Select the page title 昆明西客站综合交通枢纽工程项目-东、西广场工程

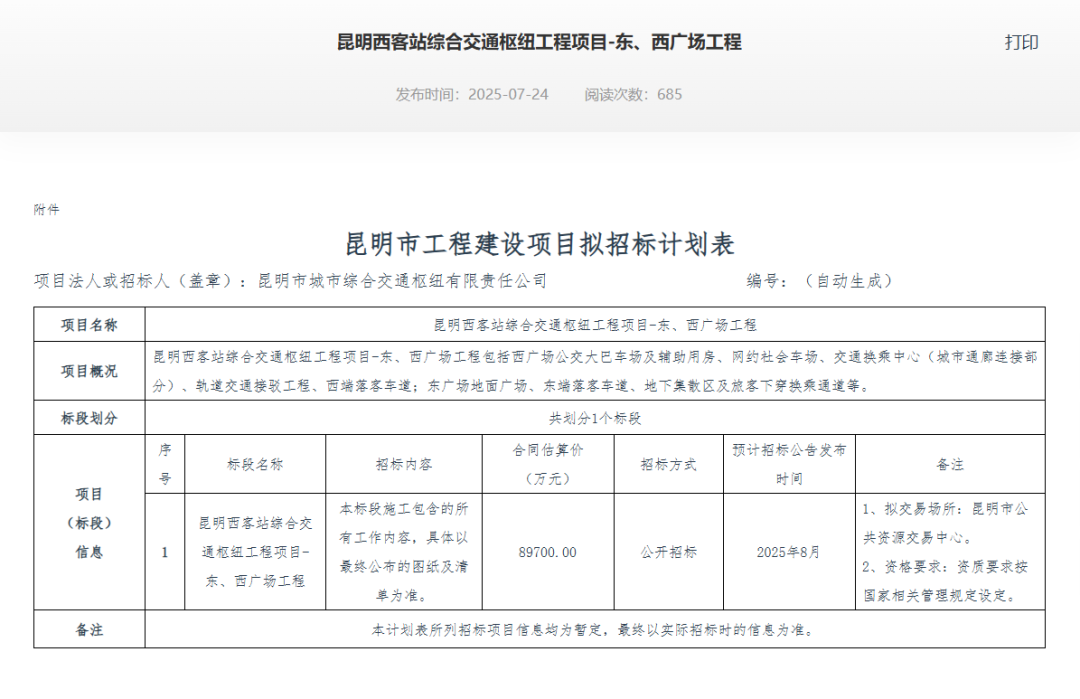(x=539, y=43)
